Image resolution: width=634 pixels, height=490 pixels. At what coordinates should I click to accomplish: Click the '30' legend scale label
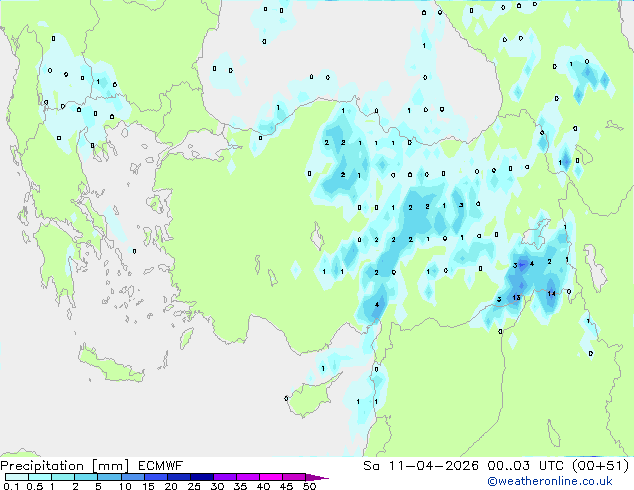[217, 486]
